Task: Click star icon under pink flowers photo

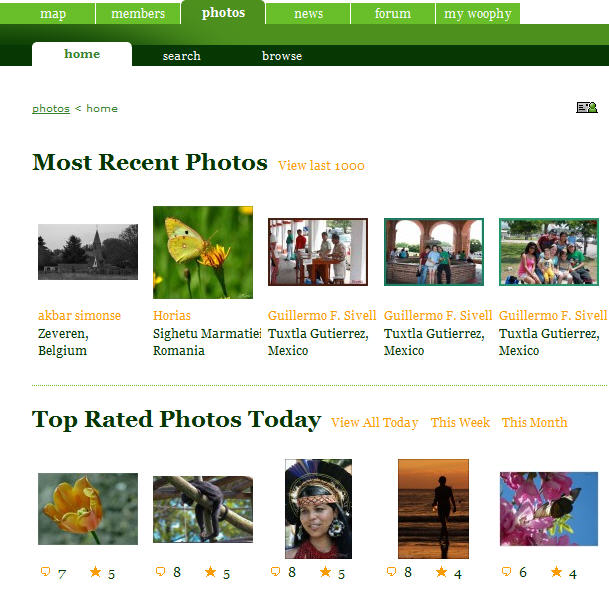Action: (556, 572)
